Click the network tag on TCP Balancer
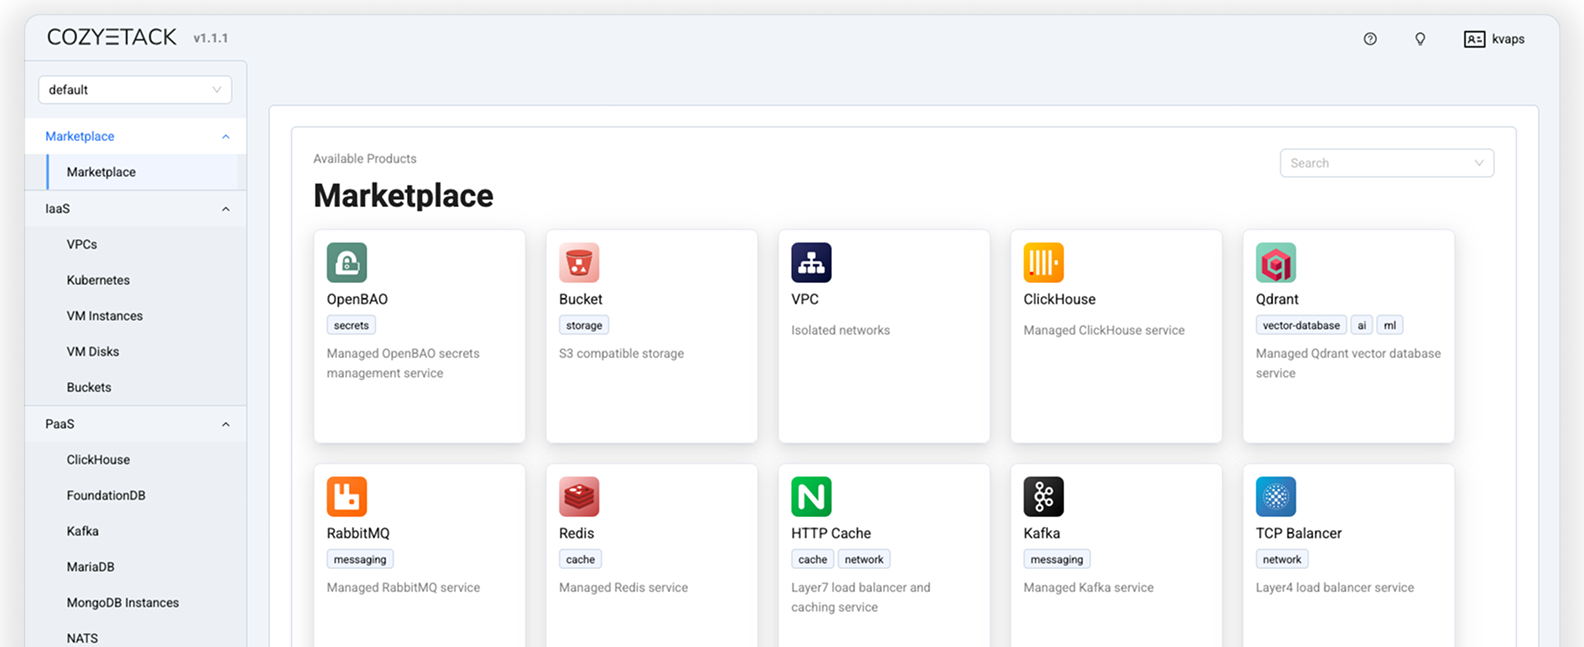The height and width of the screenshot is (647, 1584). click(x=1282, y=559)
